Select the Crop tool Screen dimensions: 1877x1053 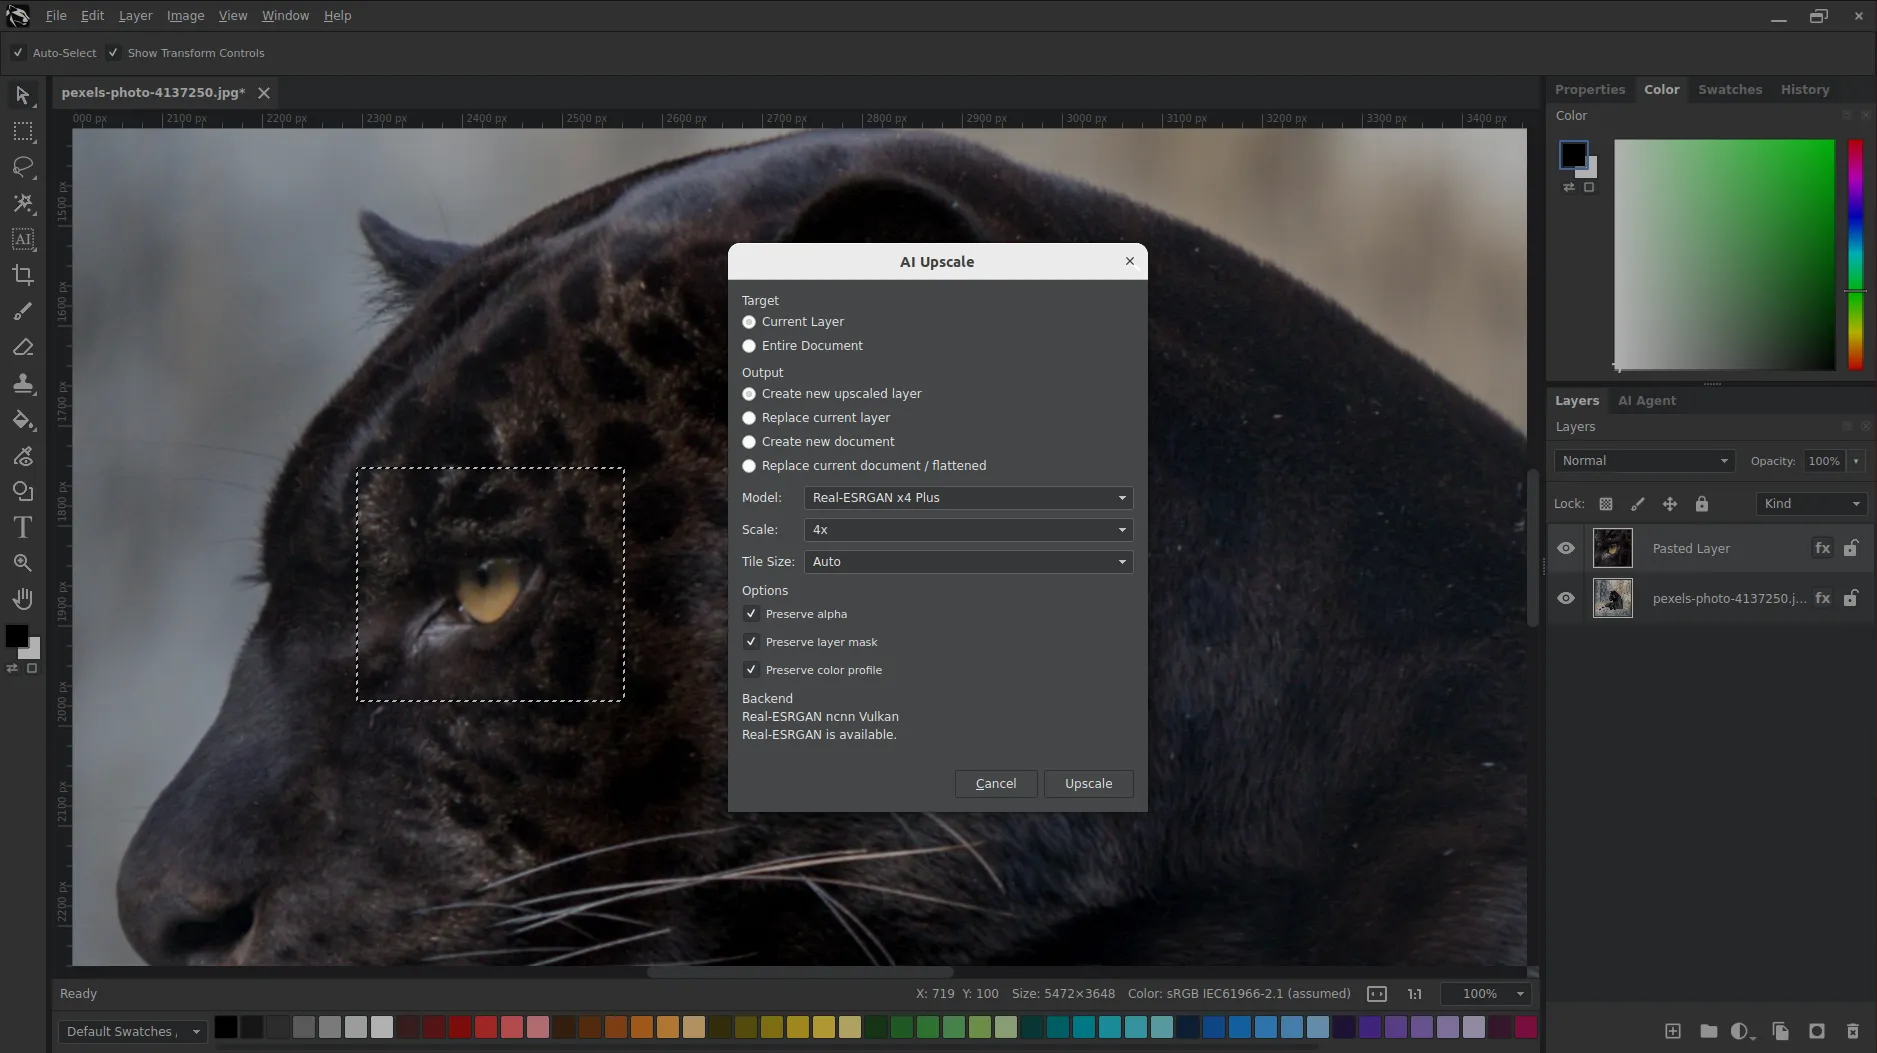[x=23, y=275]
